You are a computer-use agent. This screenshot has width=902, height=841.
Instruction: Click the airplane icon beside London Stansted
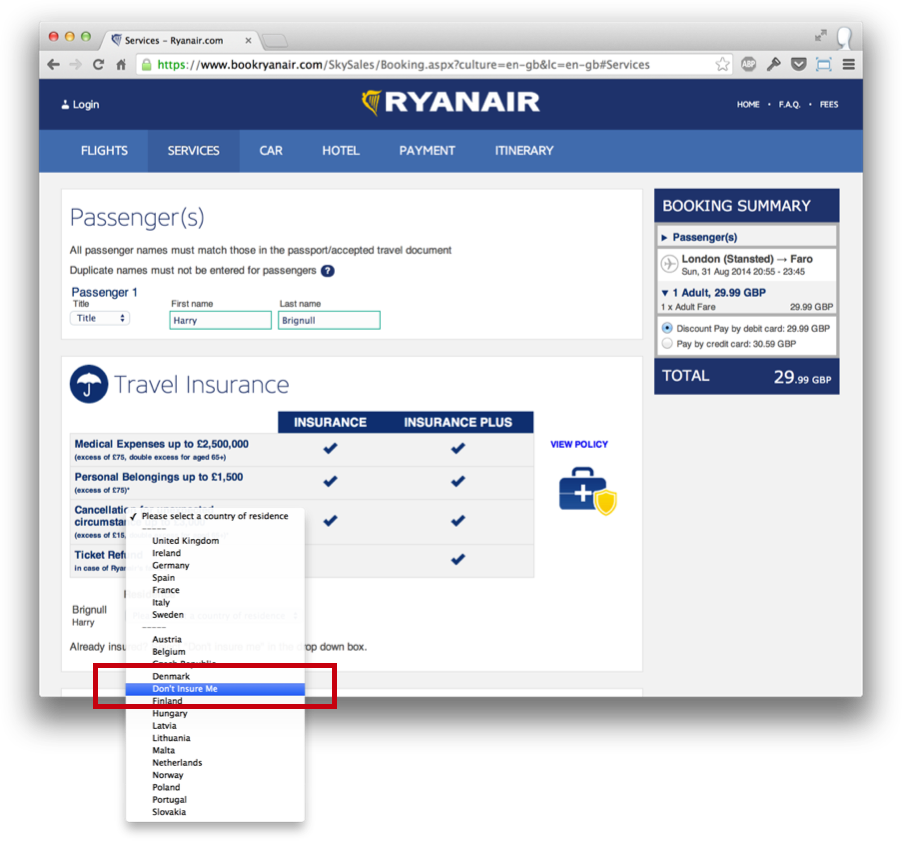pyautogui.click(x=668, y=264)
